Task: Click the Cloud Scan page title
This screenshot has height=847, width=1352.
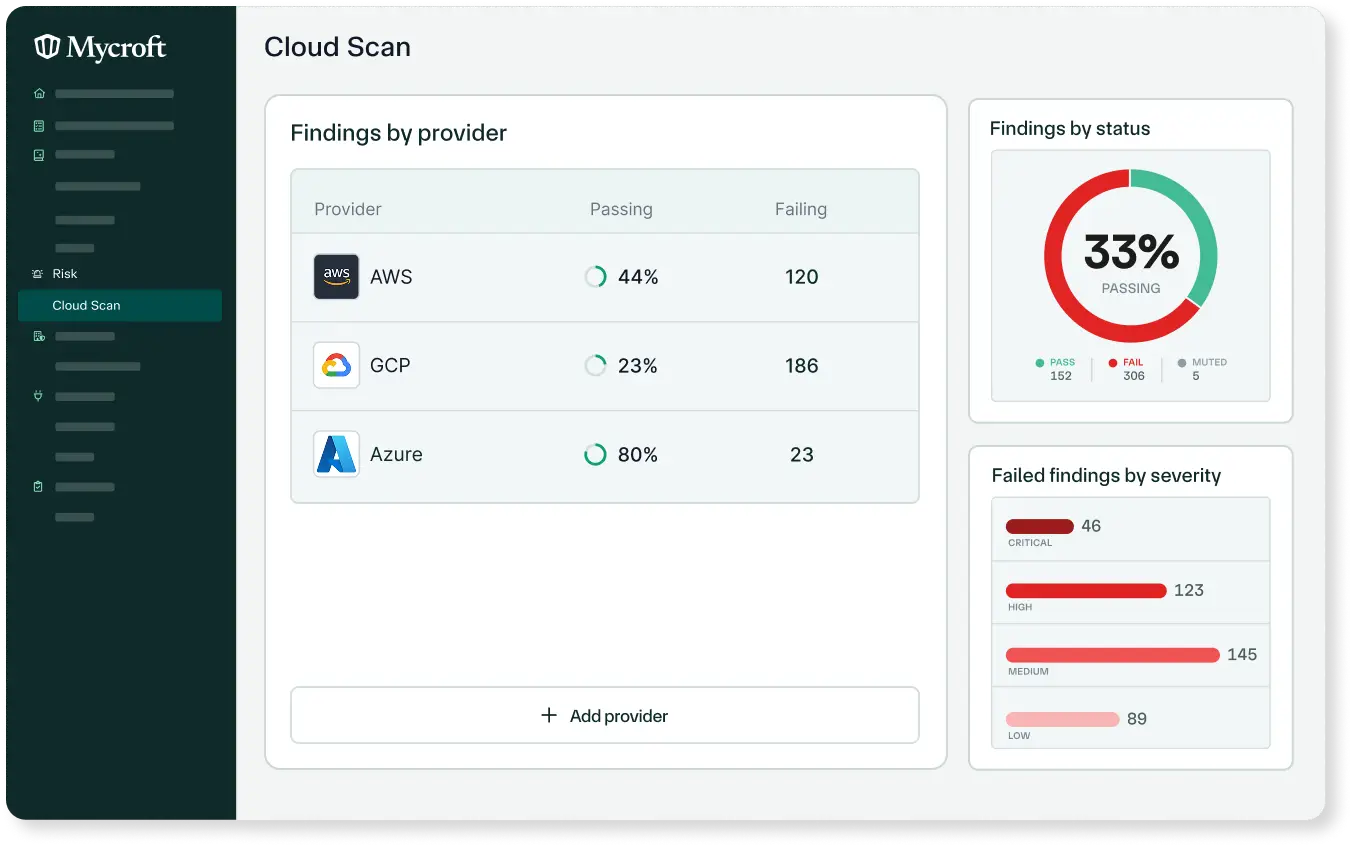Action: [337, 47]
